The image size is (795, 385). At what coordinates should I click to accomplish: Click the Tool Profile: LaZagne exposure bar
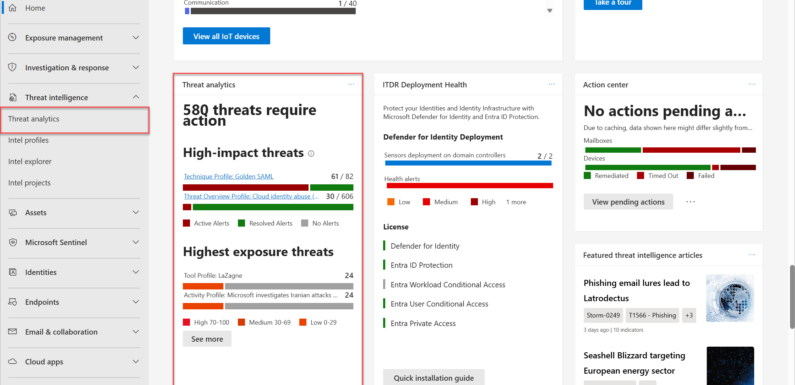[x=268, y=286]
